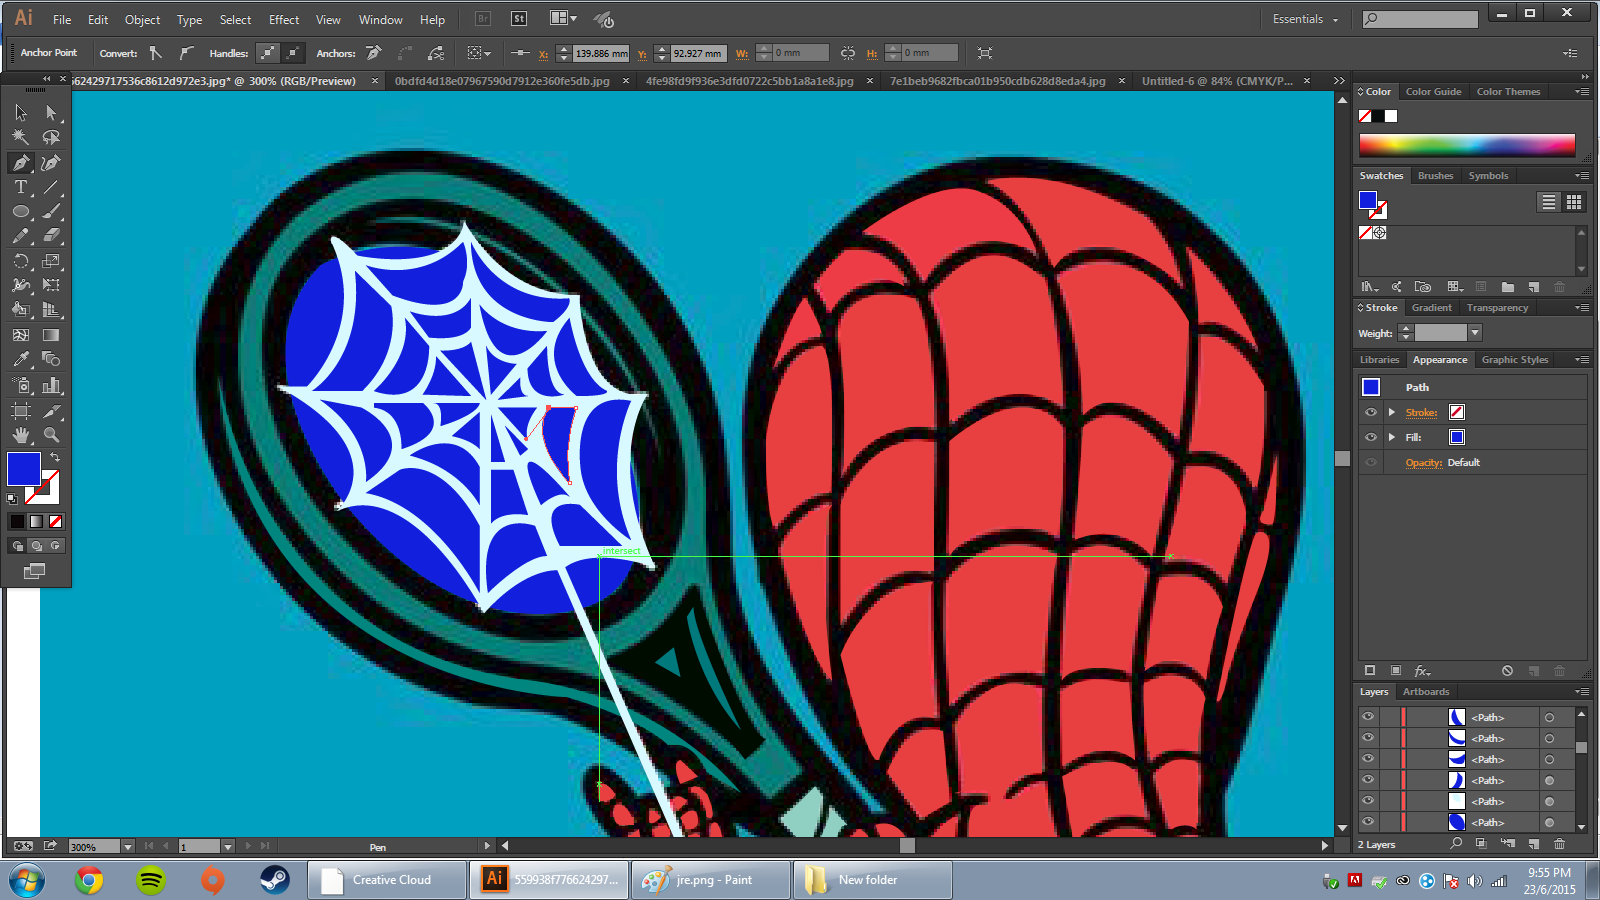Select the Eraser tool
Image resolution: width=1600 pixels, height=900 pixels.
point(51,236)
